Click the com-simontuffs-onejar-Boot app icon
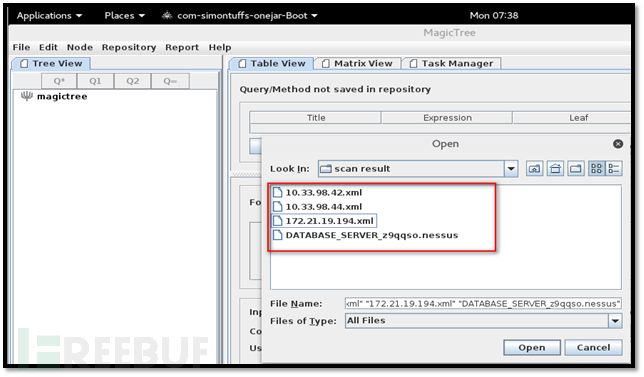The image size is (644, 377). (x=167, y=16)
